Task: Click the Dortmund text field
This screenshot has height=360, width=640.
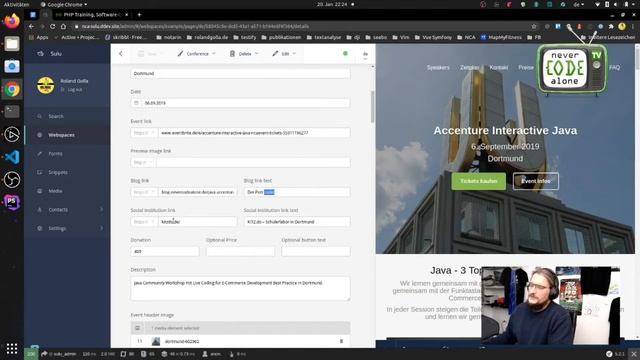Action: tap(240, 73)
